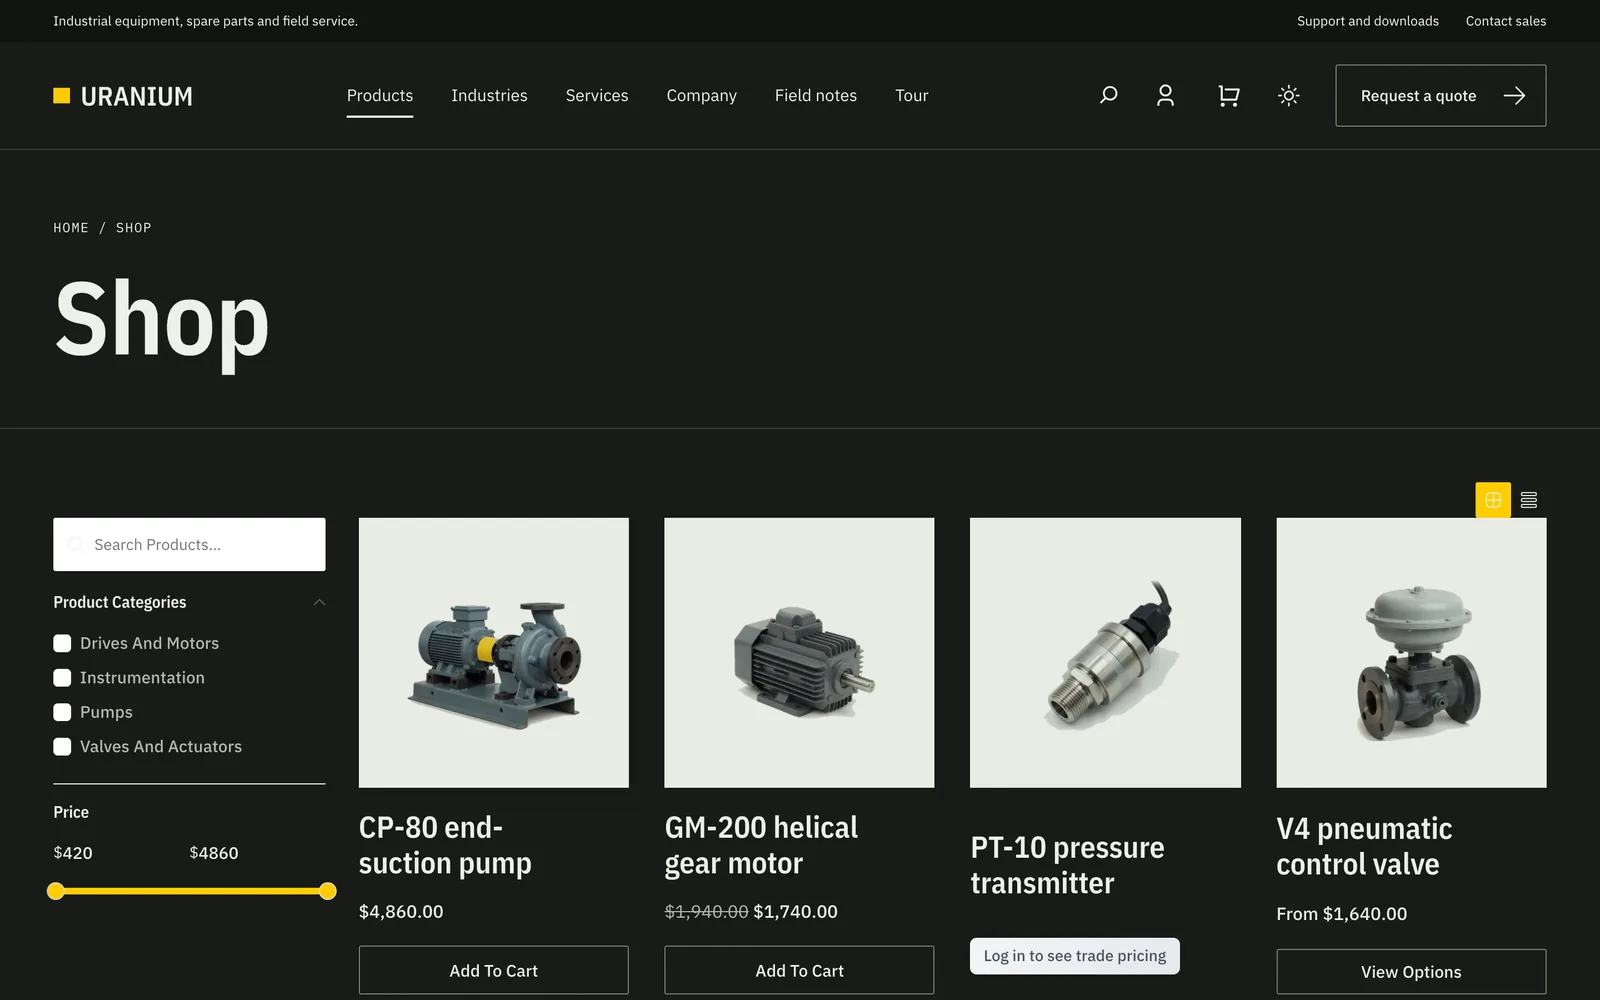Click the URANIUM brand name
Viewport: 1600px width, 1000px height.
(x=136, y=96)
